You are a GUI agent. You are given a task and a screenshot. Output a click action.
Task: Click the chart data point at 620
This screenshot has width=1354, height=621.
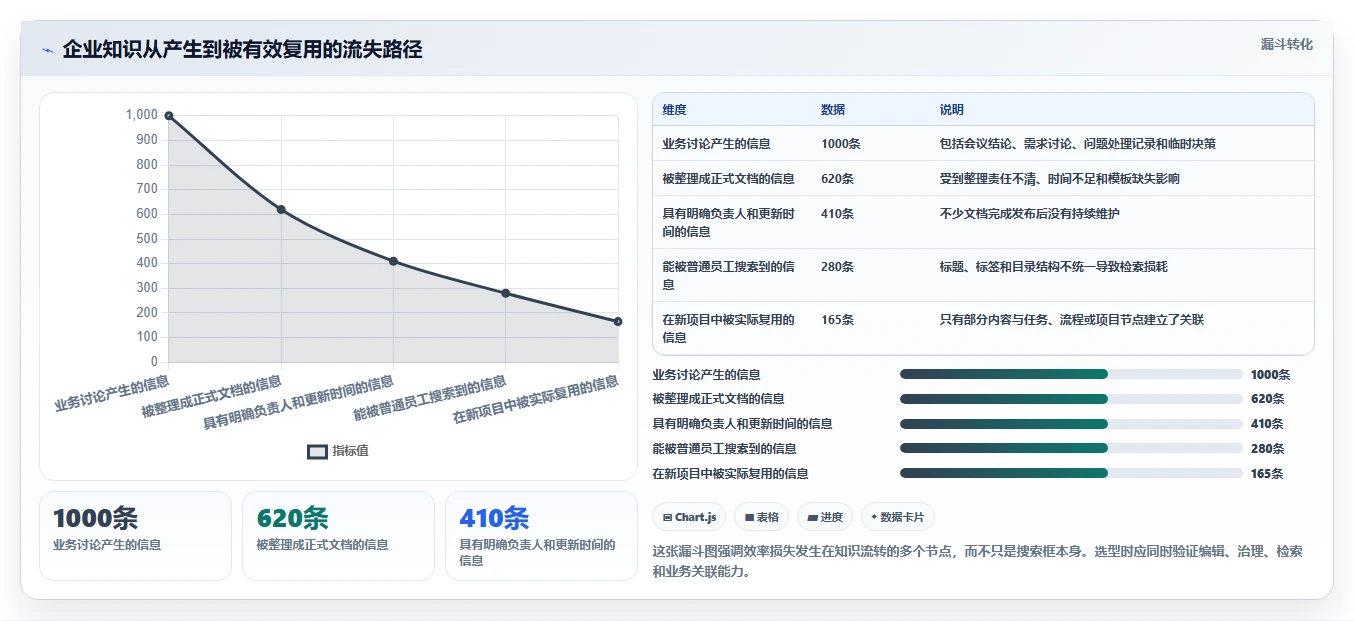pyautogui.click(x=281, y=209)
